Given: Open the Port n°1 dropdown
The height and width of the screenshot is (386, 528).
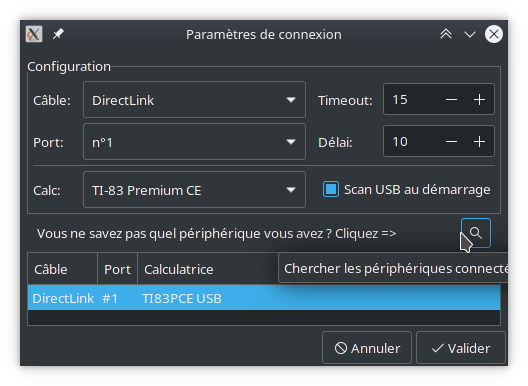Looking at the screenshot, I should (x=194, y=141).
